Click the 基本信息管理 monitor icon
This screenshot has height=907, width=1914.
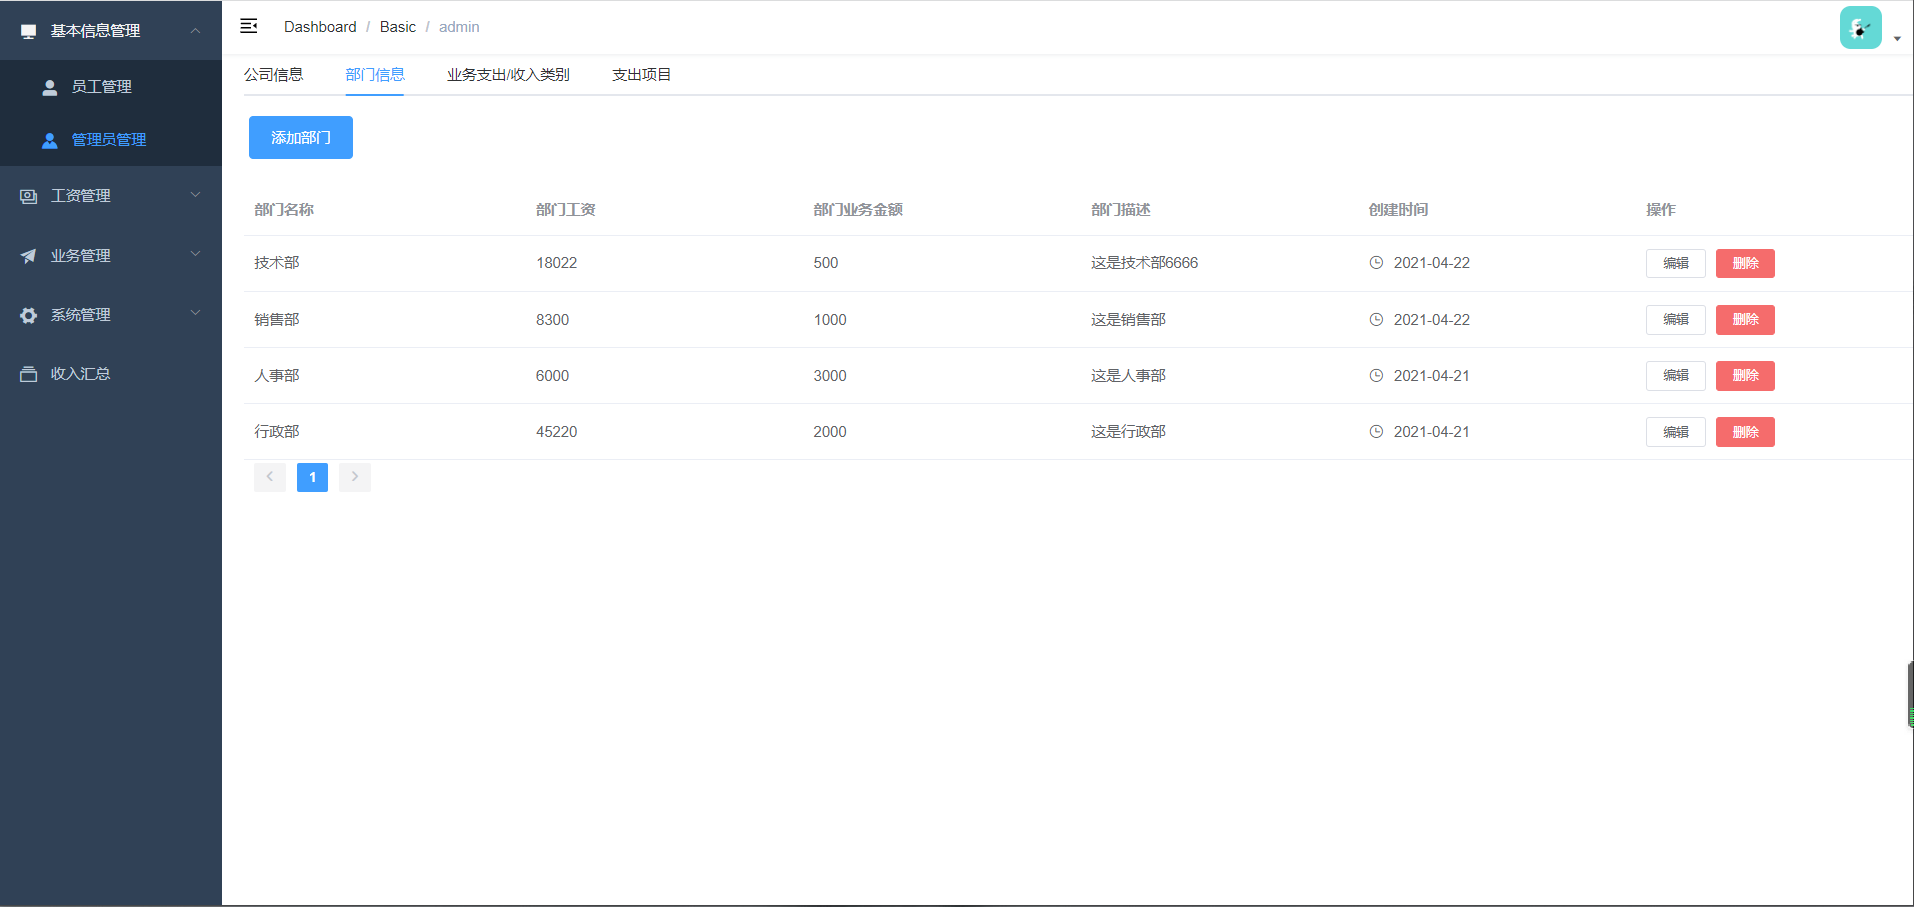[x=29, y=32]
